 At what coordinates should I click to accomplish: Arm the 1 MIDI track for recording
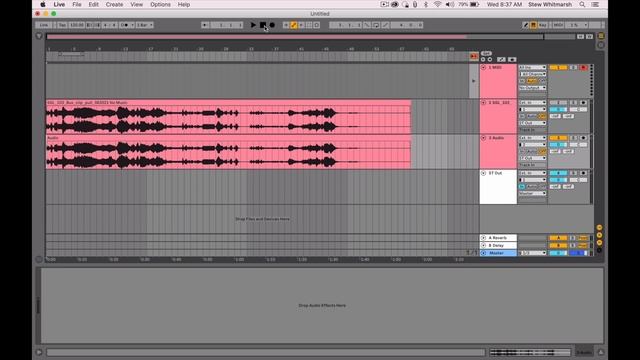coord(583,67)
